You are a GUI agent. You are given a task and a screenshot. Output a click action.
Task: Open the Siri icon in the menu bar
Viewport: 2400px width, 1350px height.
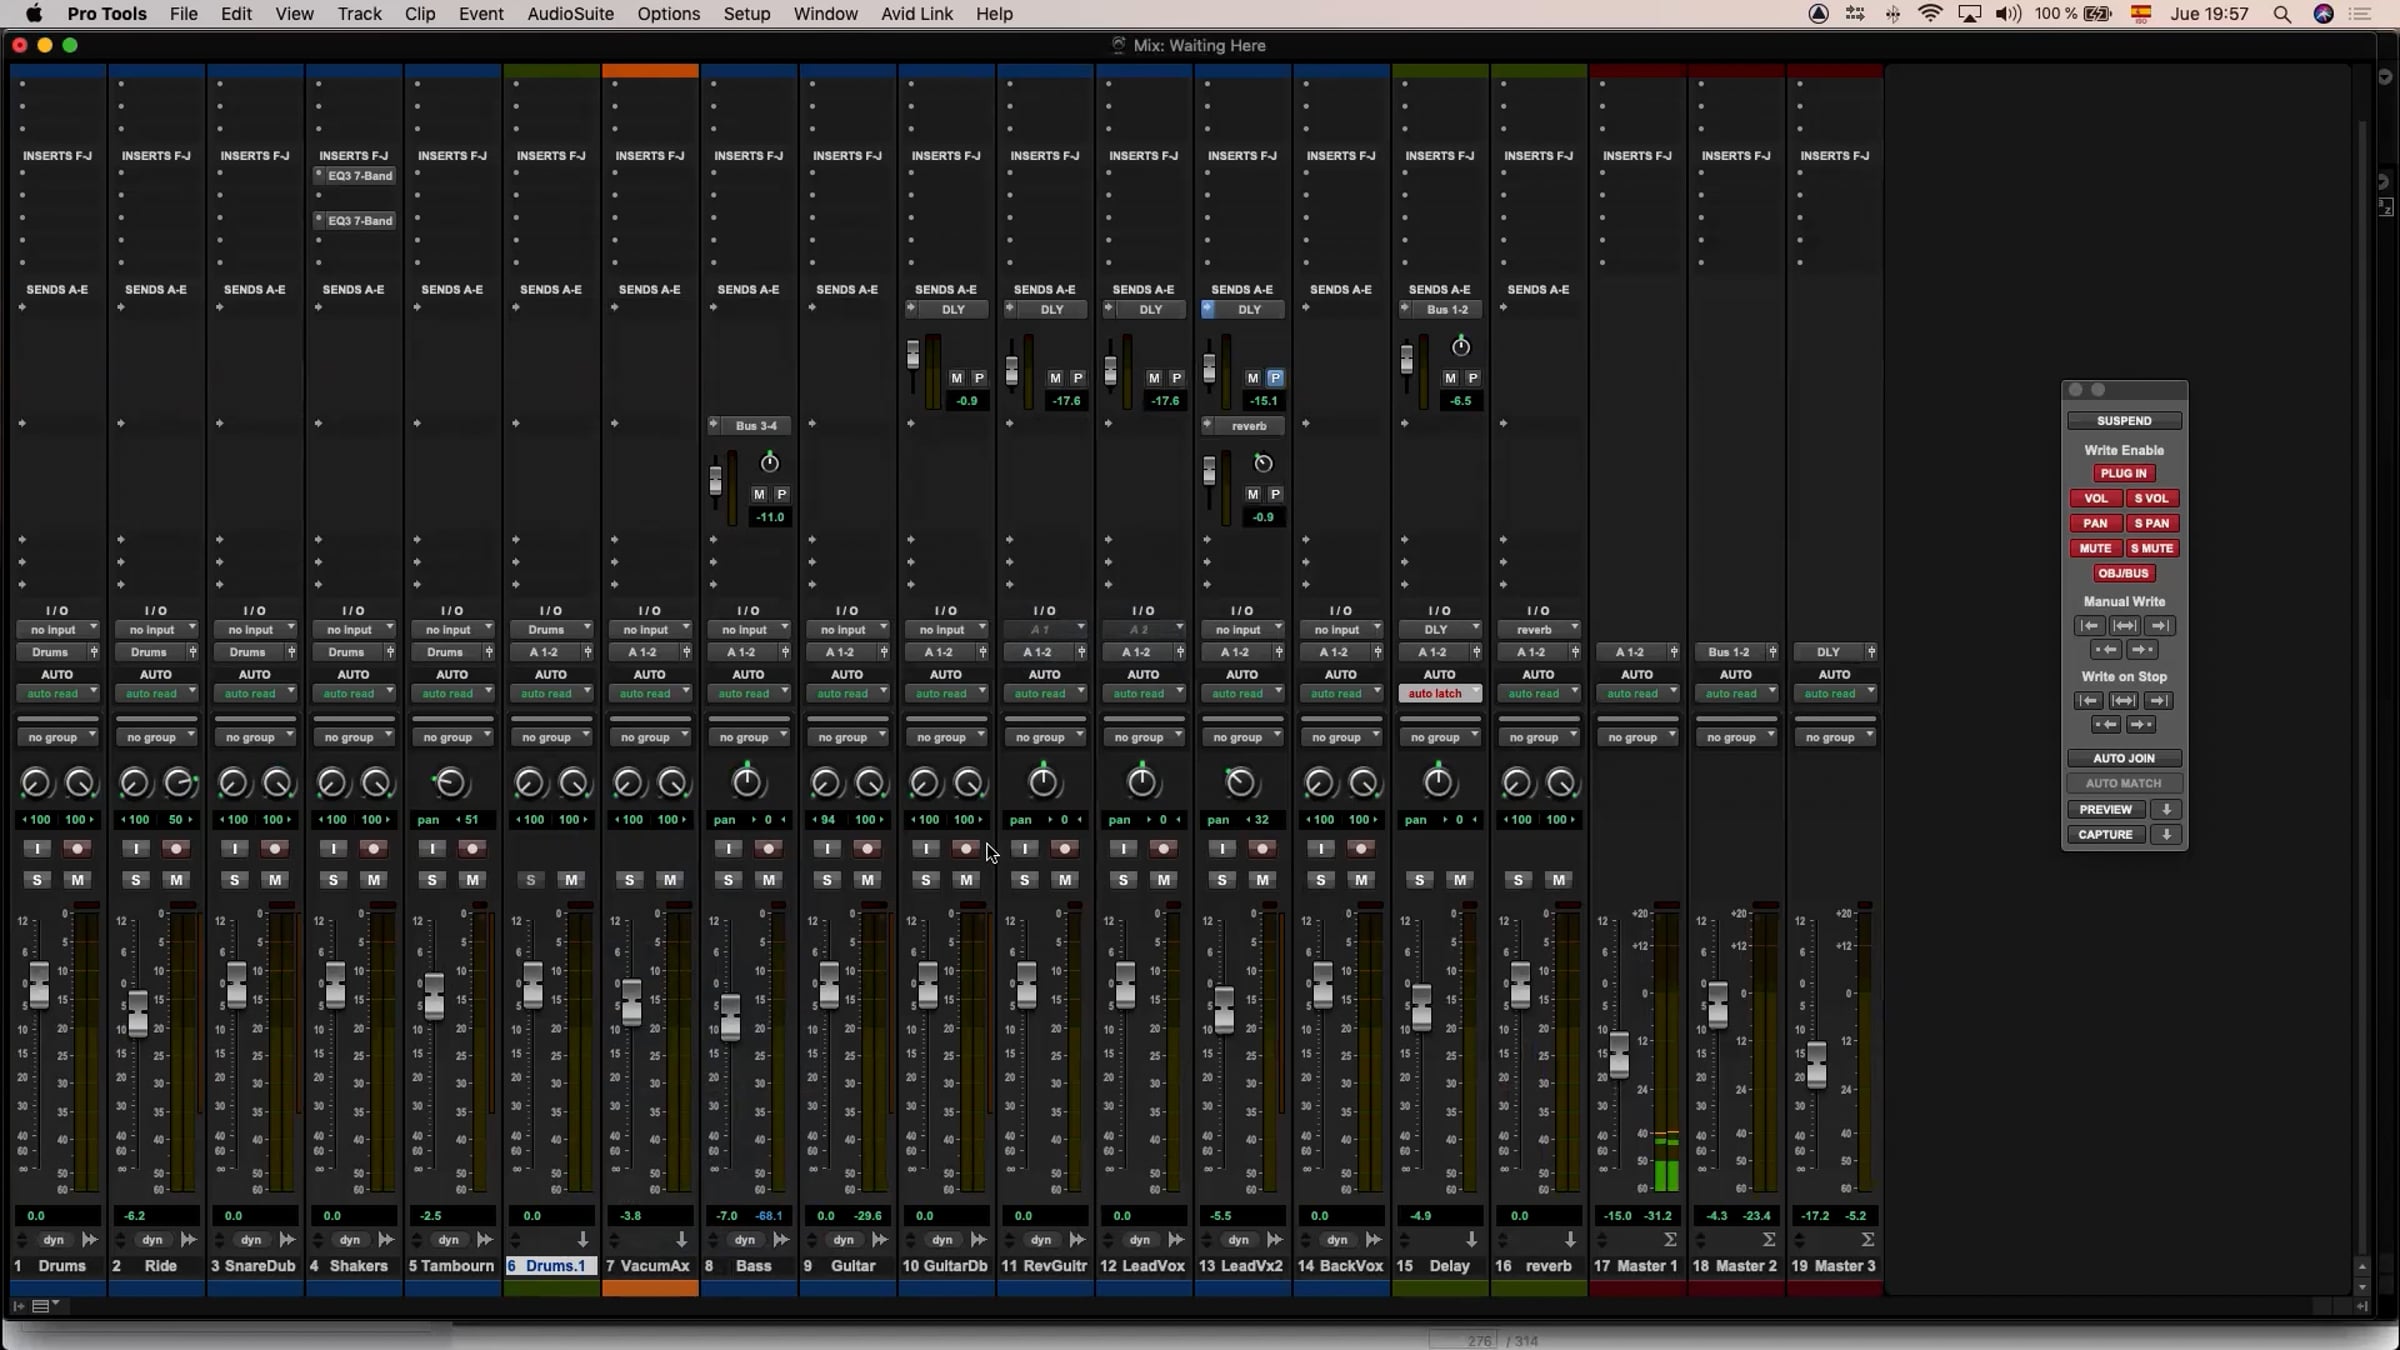2324,14
